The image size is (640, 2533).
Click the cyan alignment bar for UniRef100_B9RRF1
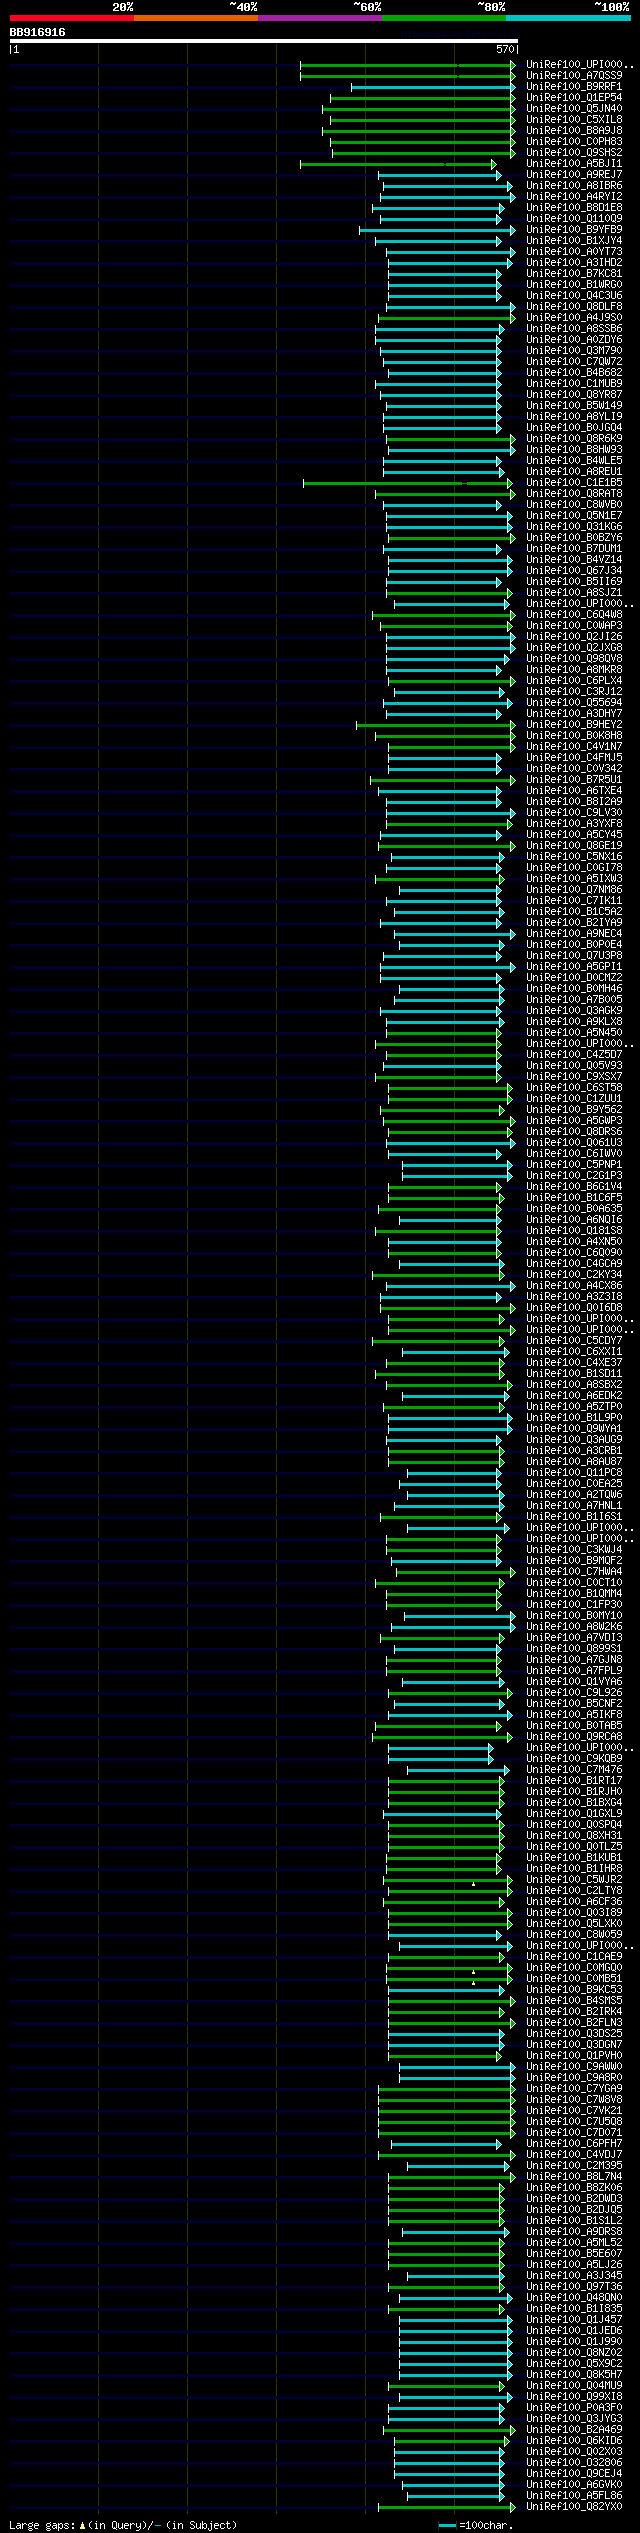coord(434,87)
